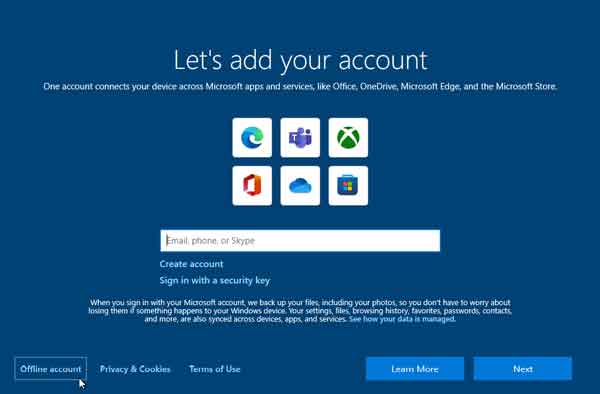
Task: Open the Terms of Use link
Action: point(215,369)
